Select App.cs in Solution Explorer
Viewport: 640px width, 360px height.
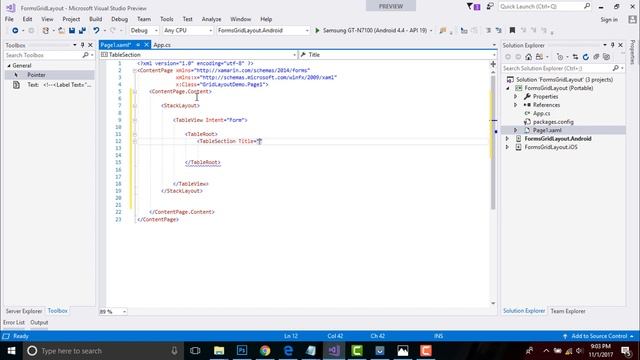pyautogui.click(x=541, y=113)
